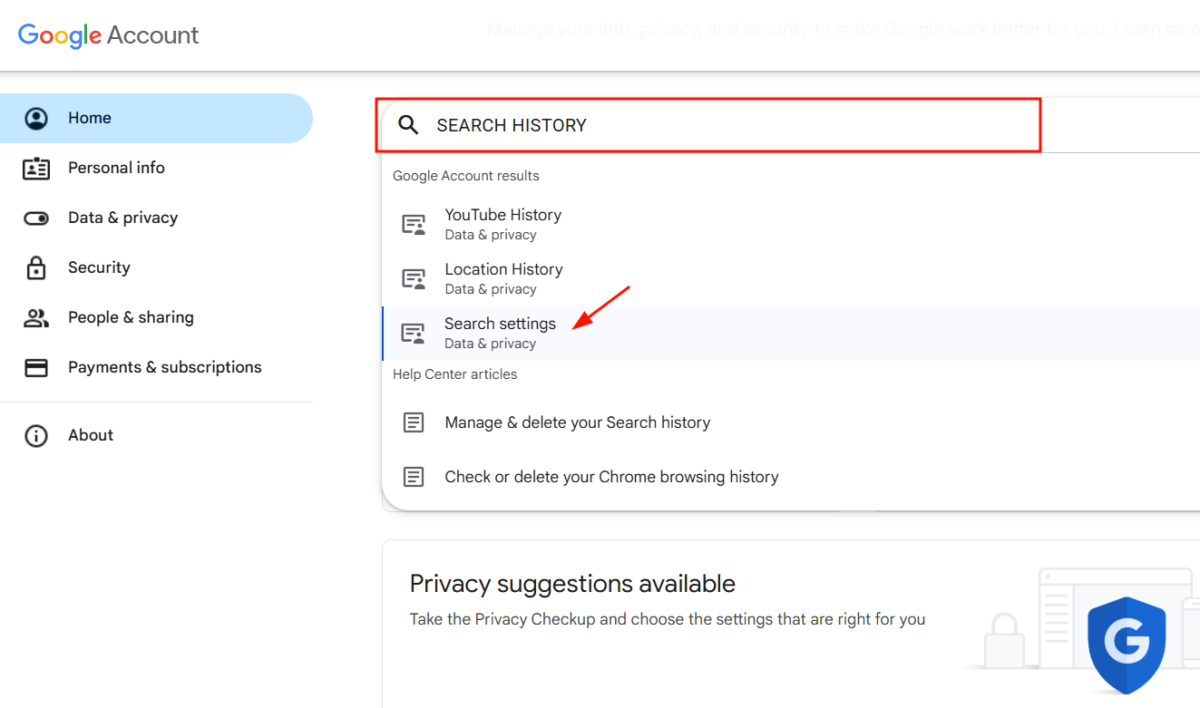This screenshot has width=1200, height=708.
Task: Click the Security padlock icon
Action: click(x=36, y=268)
